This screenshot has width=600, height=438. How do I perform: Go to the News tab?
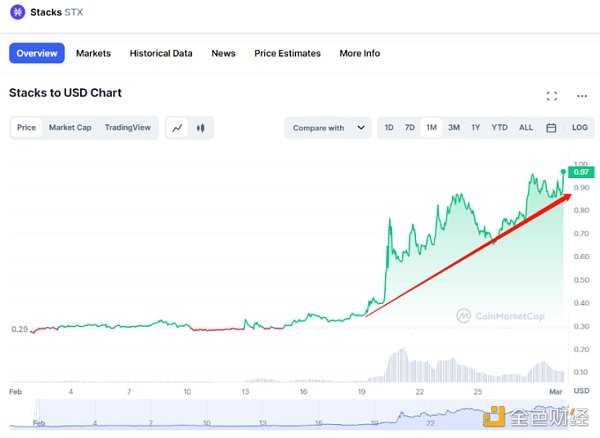pos(223,53)
